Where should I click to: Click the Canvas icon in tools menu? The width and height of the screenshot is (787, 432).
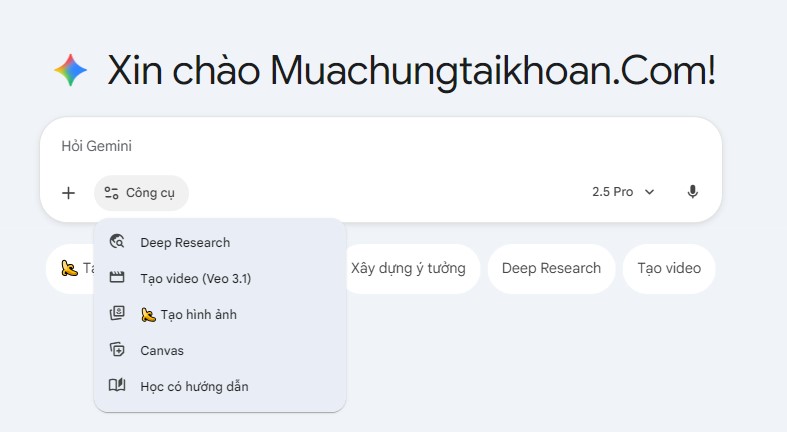tap(117, 350)
